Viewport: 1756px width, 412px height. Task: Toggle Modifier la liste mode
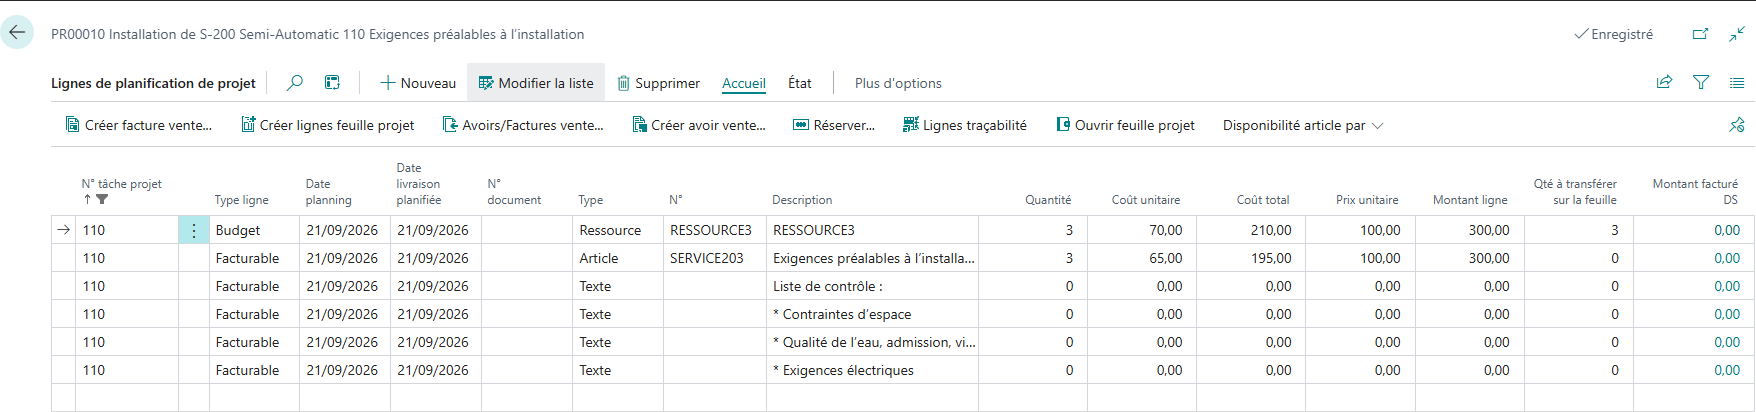[536, 83]
